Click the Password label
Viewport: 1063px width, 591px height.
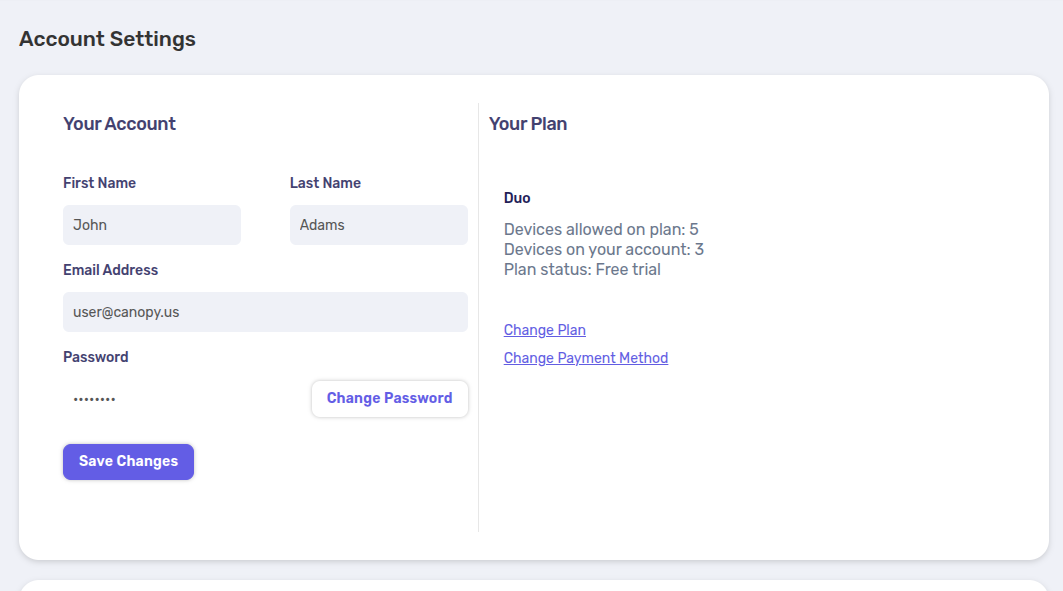click(96, 357)
